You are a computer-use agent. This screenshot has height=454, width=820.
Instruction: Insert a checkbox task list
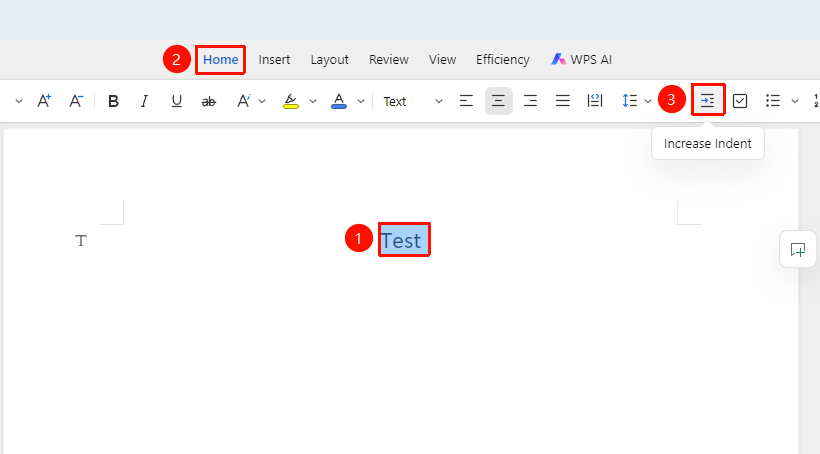(740, 100)
